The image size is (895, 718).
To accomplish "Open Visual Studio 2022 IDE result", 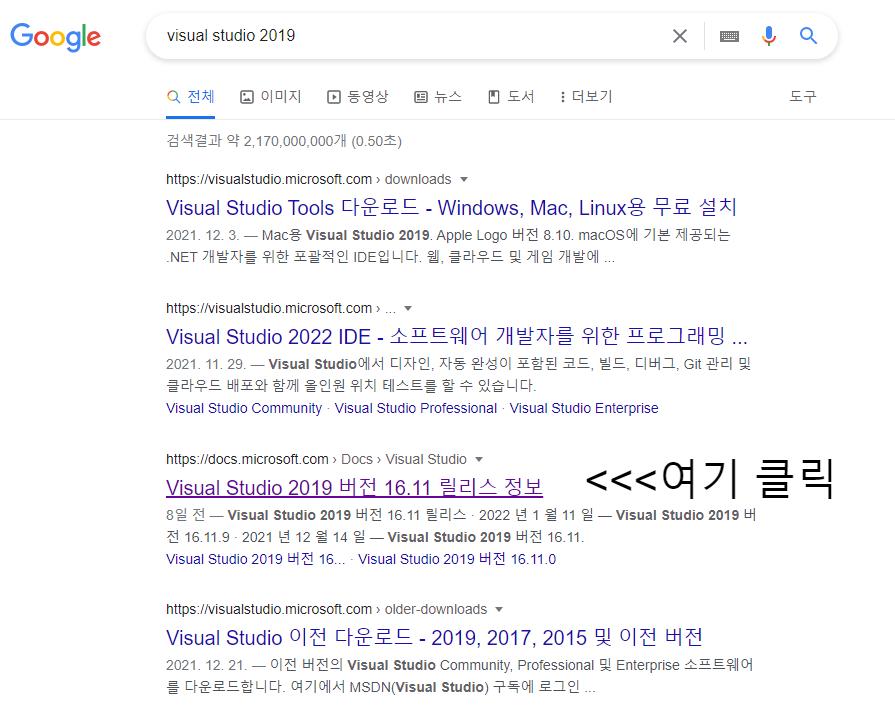I will pos(457,336).
